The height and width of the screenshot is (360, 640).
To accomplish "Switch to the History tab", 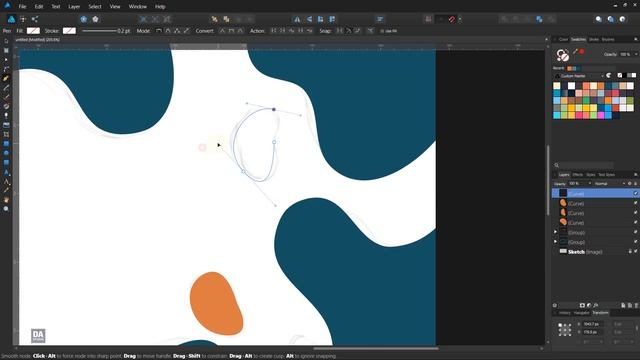I will pos(564,313).
